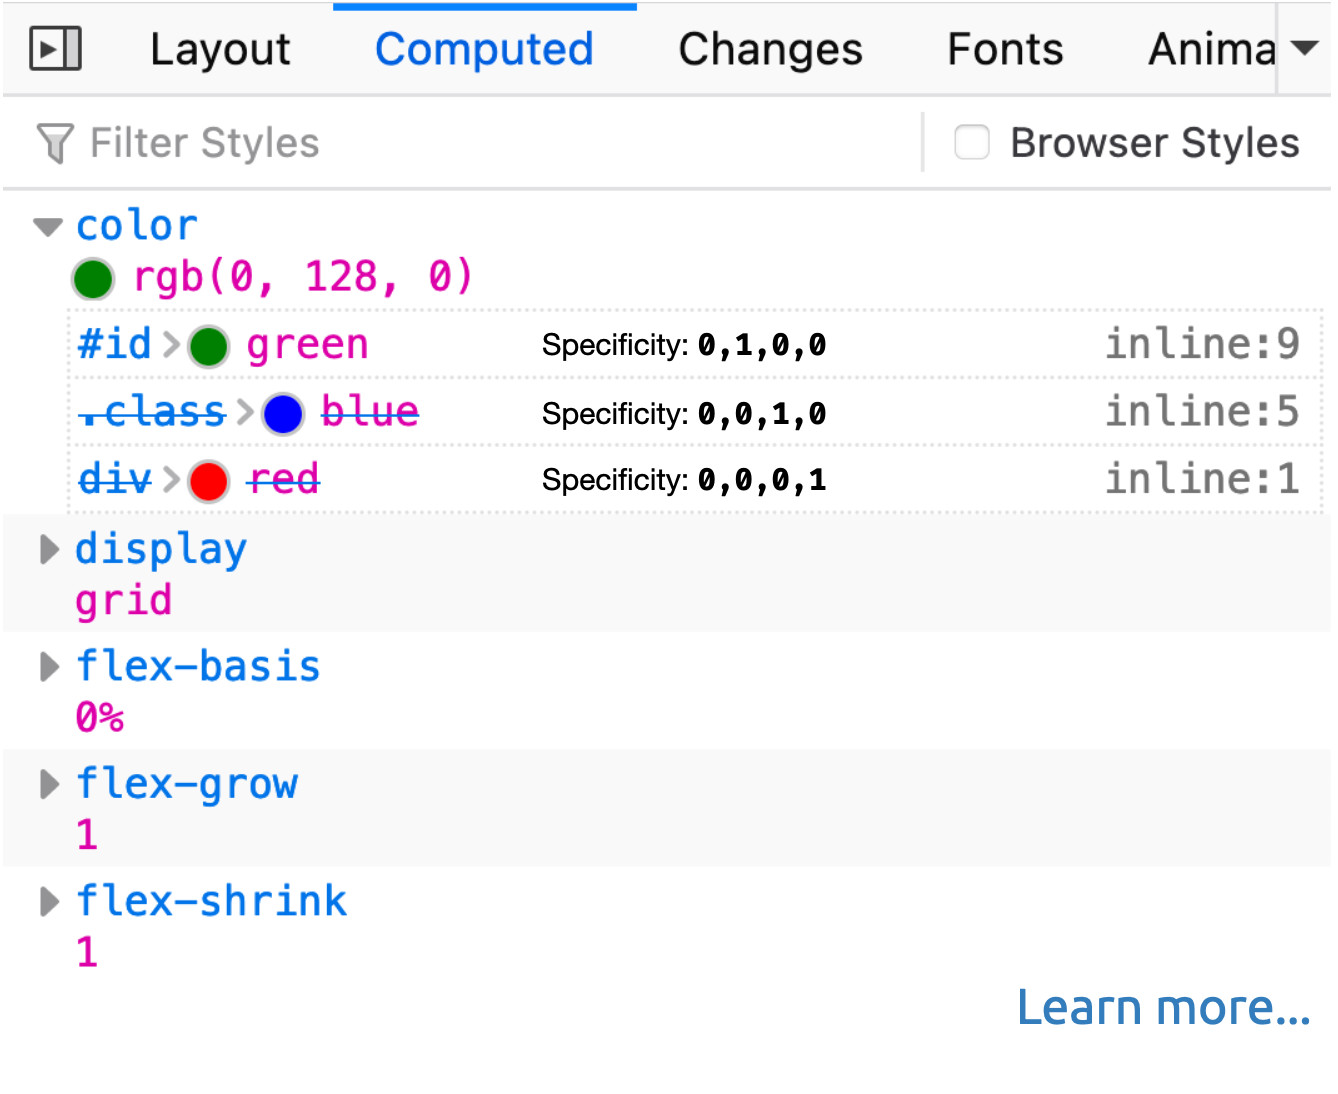Expand the flex-basis property
1338x1094 pixels.
pos(48,666)
